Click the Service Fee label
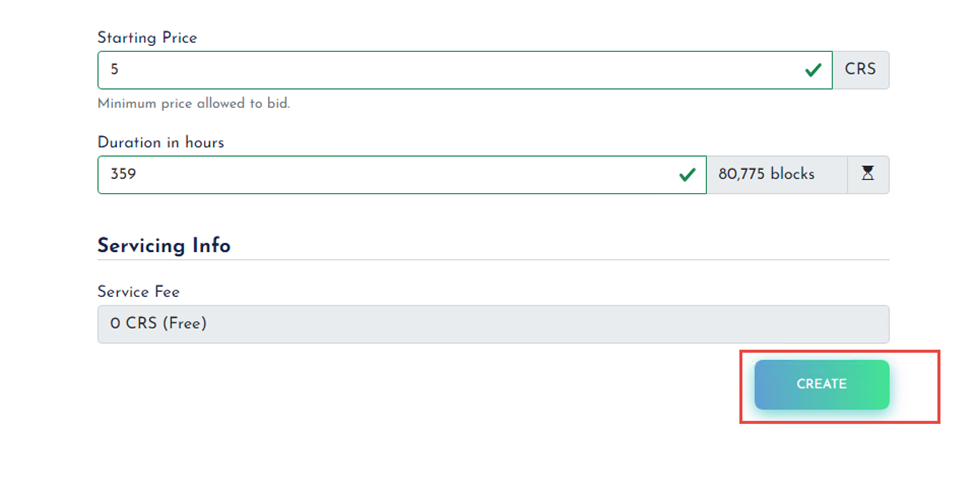 pos(138,292)
